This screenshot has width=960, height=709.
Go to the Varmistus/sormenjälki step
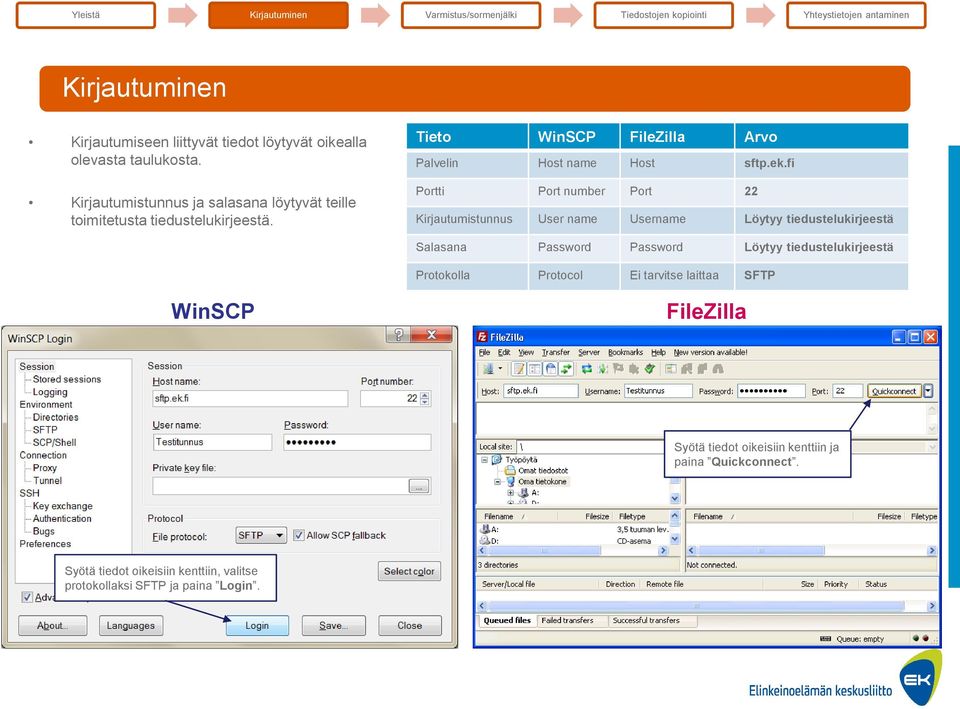(471, 15)
